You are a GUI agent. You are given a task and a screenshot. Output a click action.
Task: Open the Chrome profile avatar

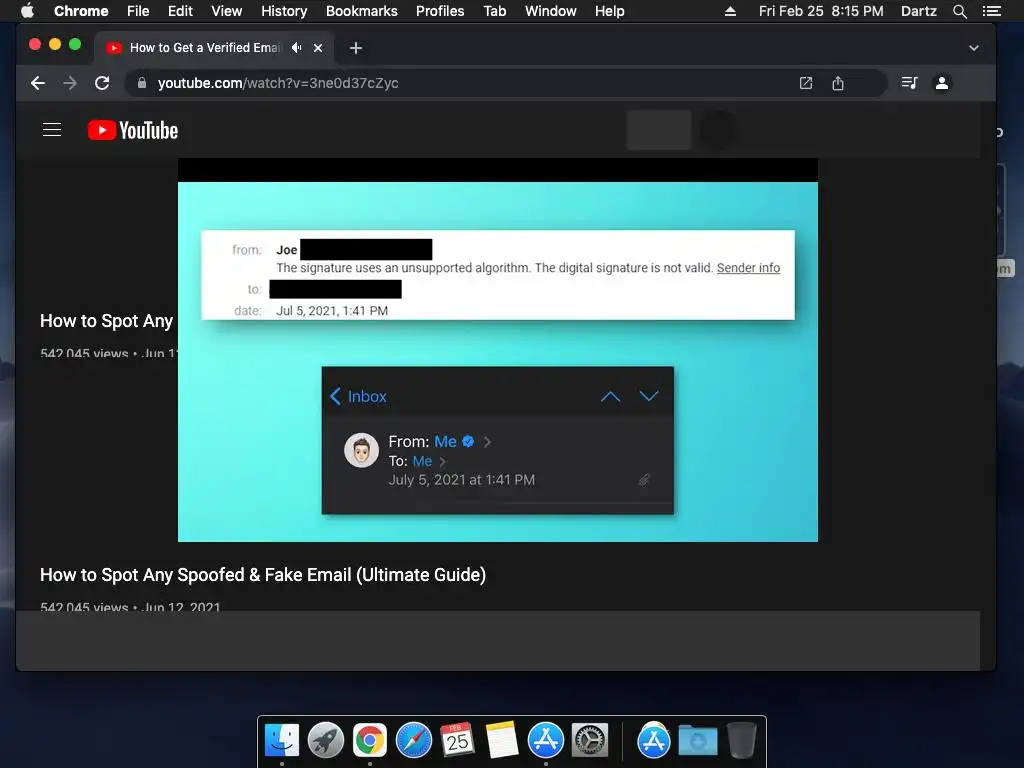[942, 83]
